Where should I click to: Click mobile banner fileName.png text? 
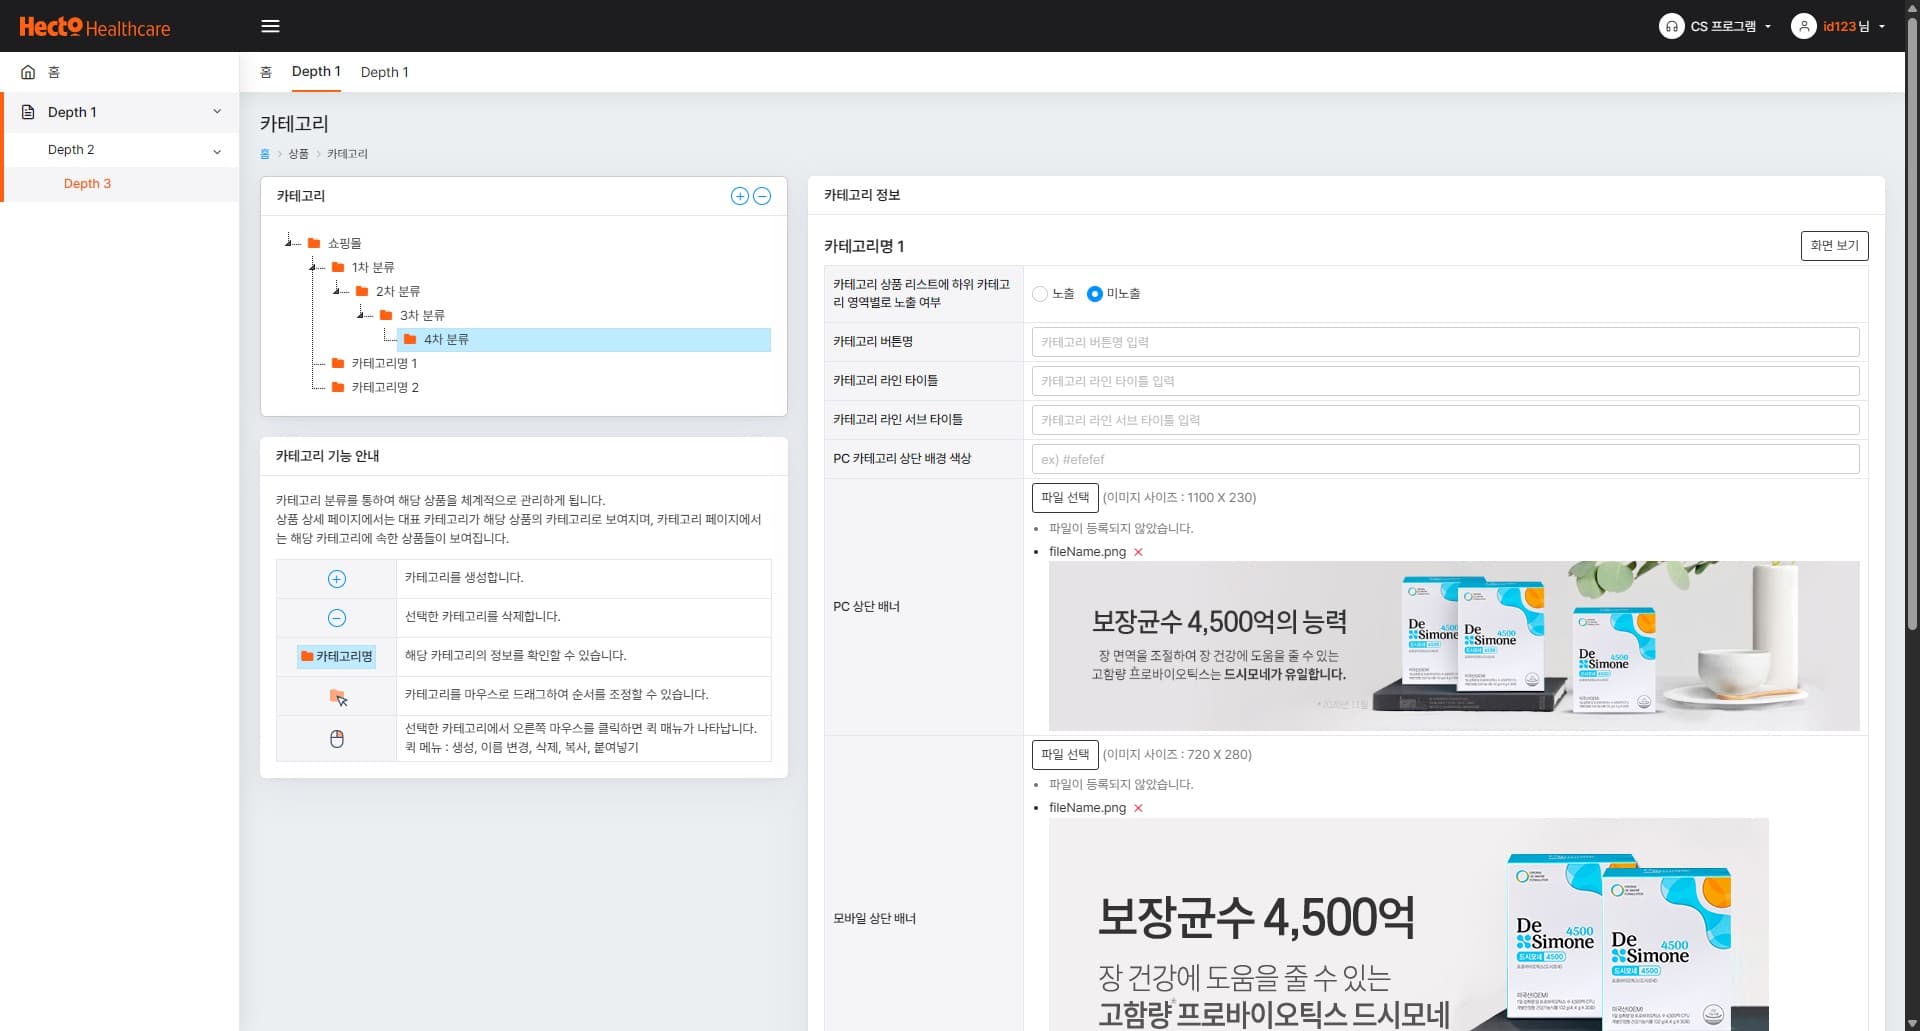1087,808
